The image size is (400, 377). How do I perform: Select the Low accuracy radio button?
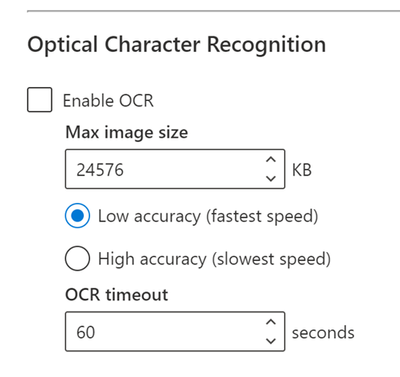[x=77, y=216]
